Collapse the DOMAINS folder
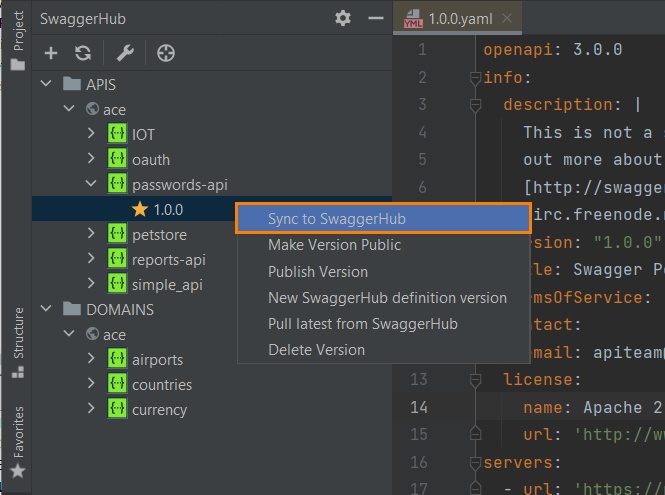Screen dimensions: 665x495 coord(46,309)
